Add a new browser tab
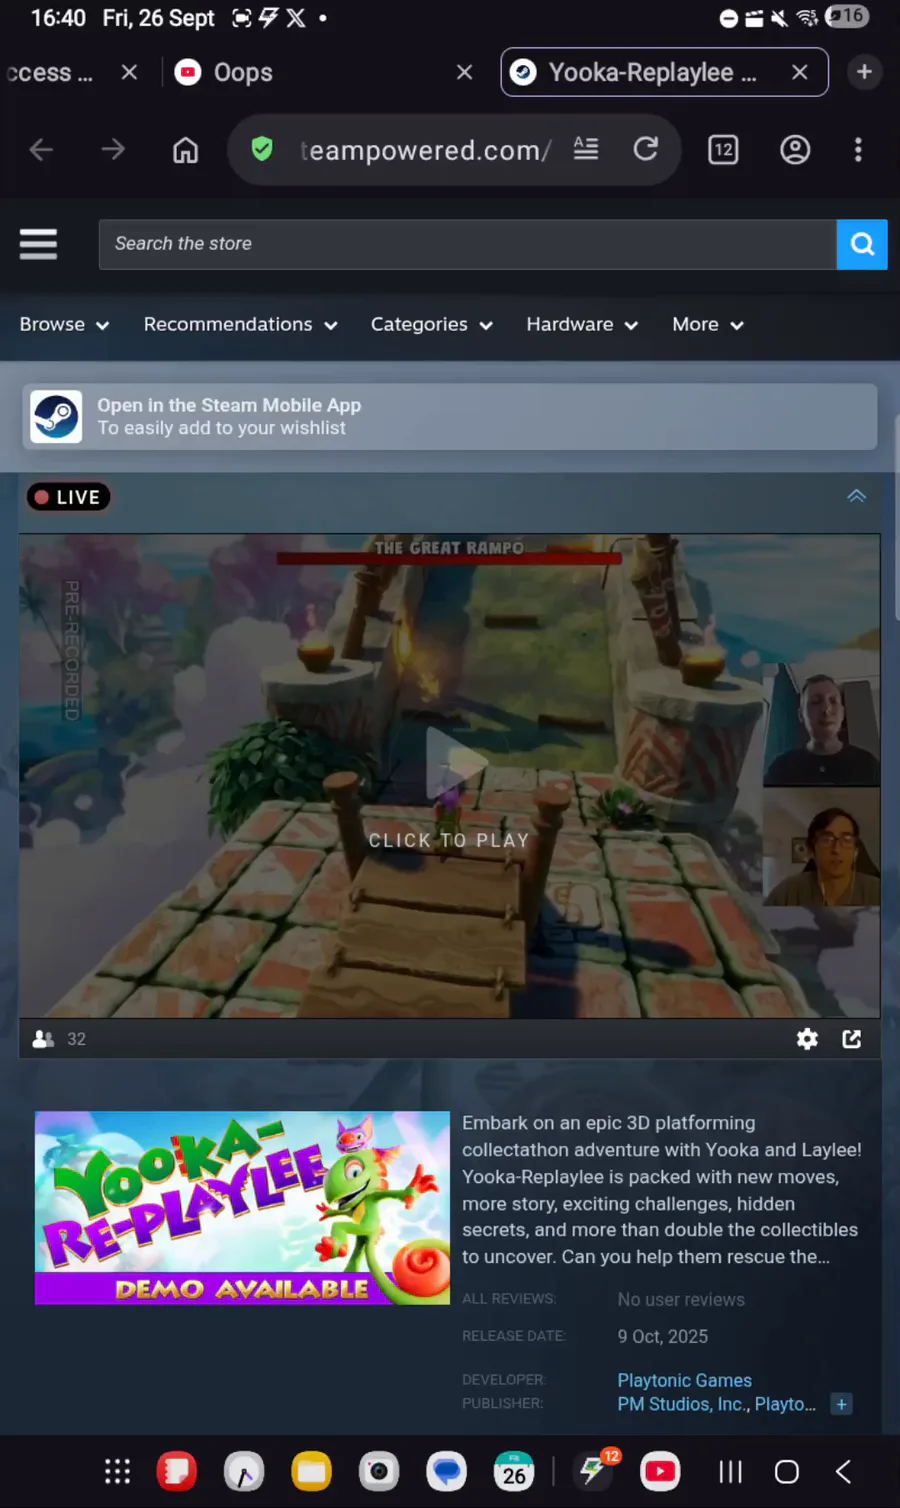 tap(865, 72)
